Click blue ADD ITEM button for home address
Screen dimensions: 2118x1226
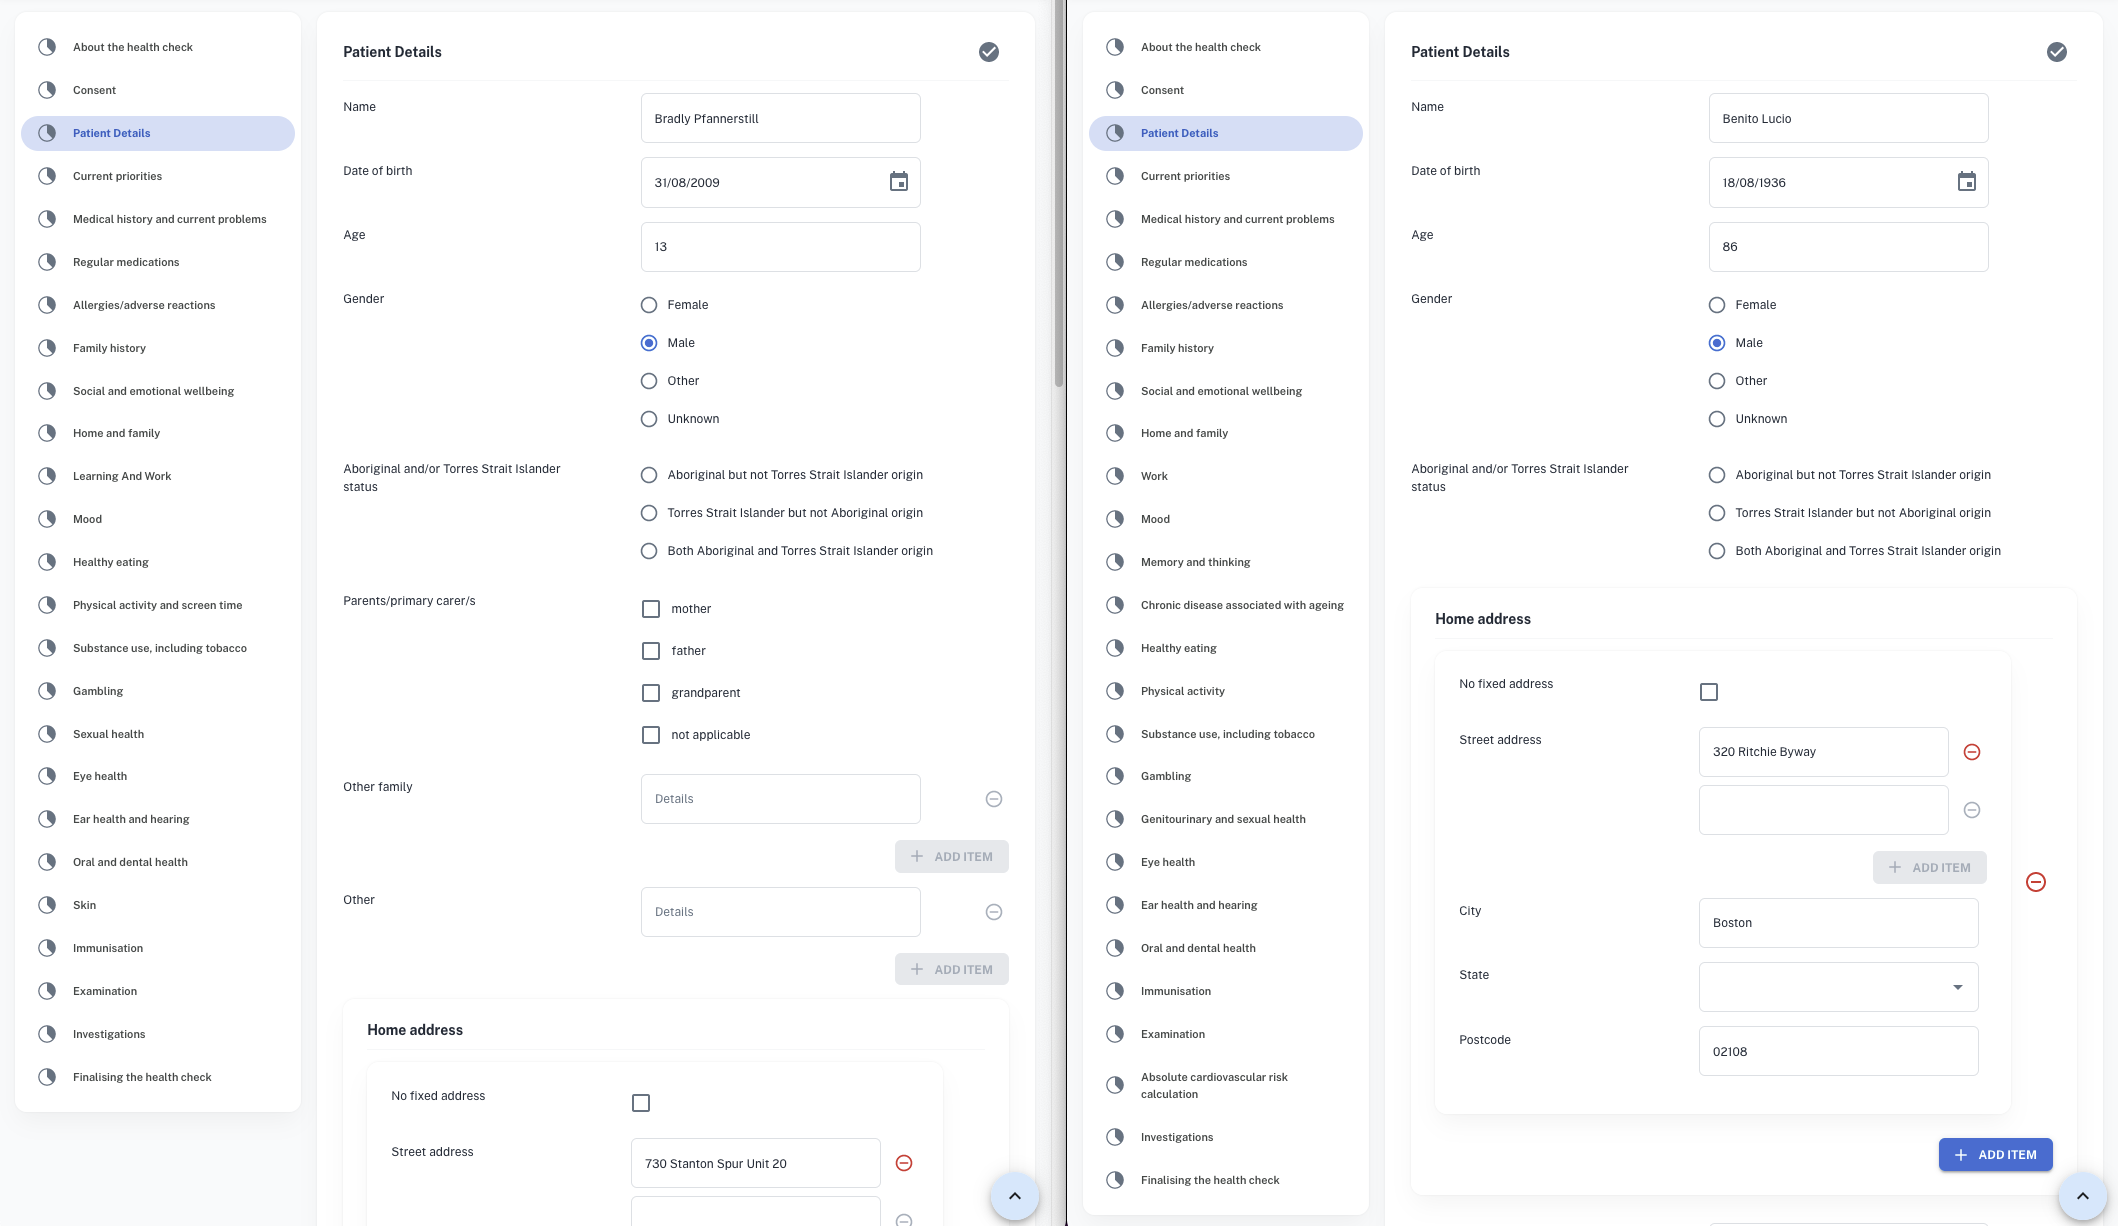click(1995, 1155)
